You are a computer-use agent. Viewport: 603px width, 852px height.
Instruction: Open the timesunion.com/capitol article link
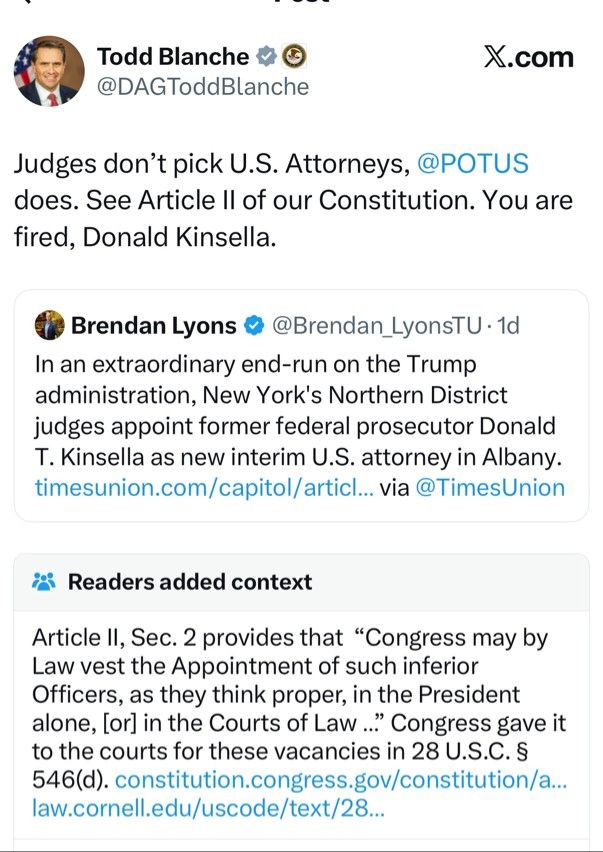point(204,487)
